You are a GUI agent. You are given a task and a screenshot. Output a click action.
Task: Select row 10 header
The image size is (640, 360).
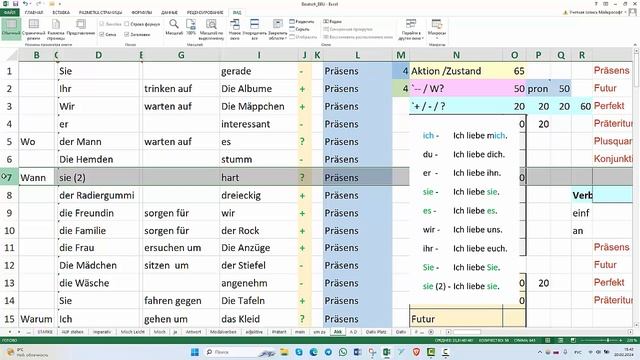pyautogui.click(x=9, y=231)
